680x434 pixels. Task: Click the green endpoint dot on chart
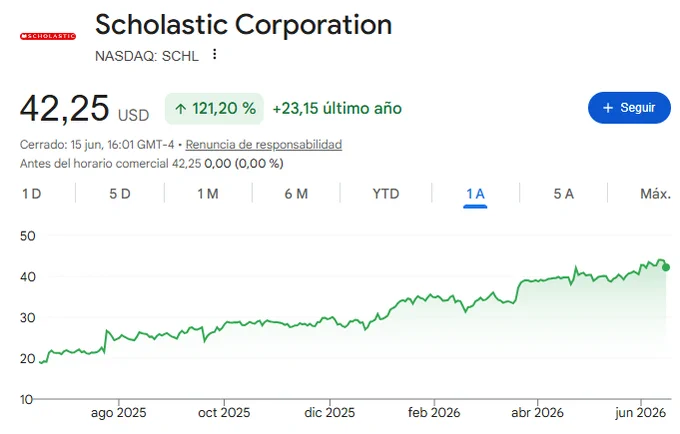[x=666, y=268]
